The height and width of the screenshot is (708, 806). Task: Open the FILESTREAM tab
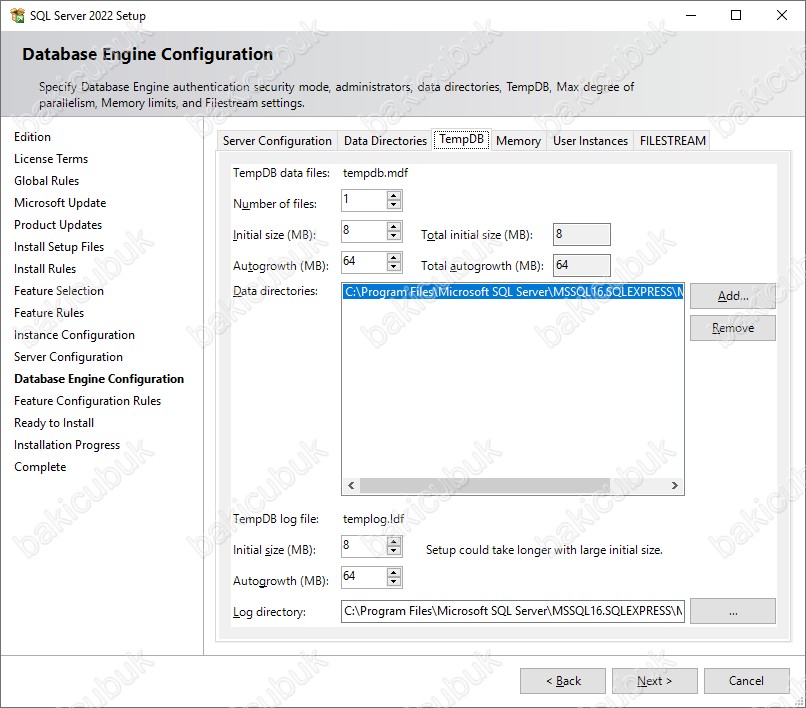[672, 141]
